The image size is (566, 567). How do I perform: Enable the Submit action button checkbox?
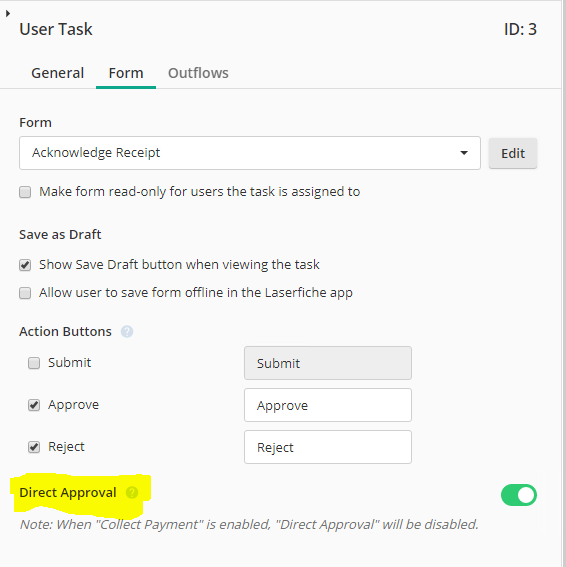pos(34,363)
